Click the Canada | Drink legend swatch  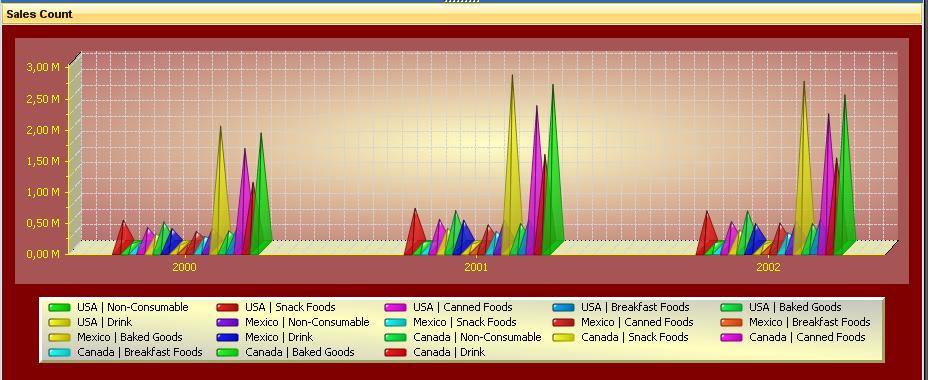395,352
